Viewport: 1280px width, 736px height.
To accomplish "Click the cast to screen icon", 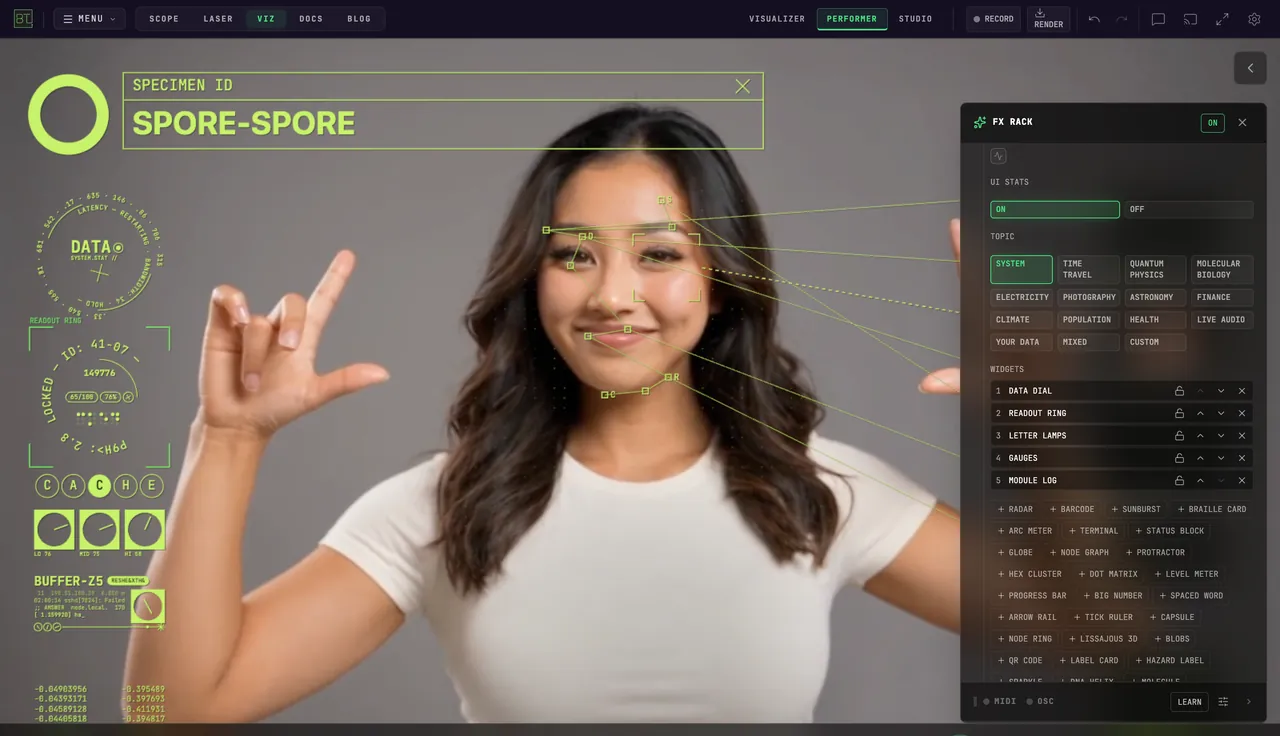I will click(1190, 19).
